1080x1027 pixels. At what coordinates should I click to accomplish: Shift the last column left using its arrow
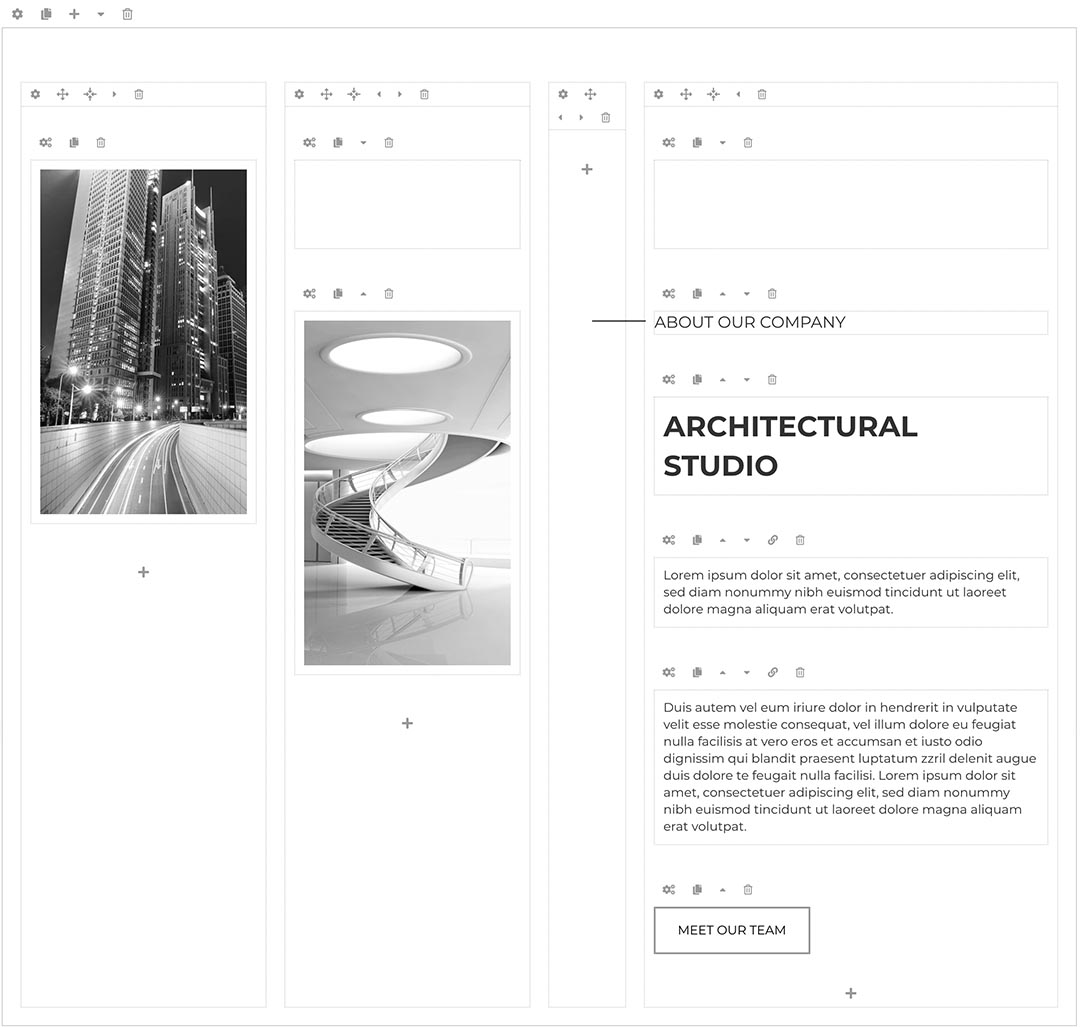(738, 94)
